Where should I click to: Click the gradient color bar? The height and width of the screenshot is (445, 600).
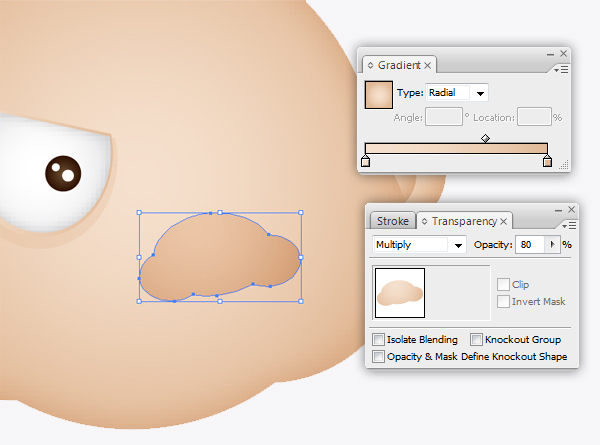click(x=456, y=148)
